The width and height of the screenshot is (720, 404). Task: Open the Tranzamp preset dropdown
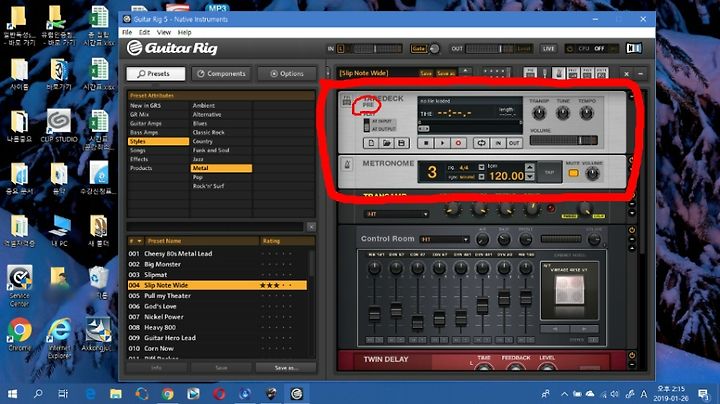point(397,214)
